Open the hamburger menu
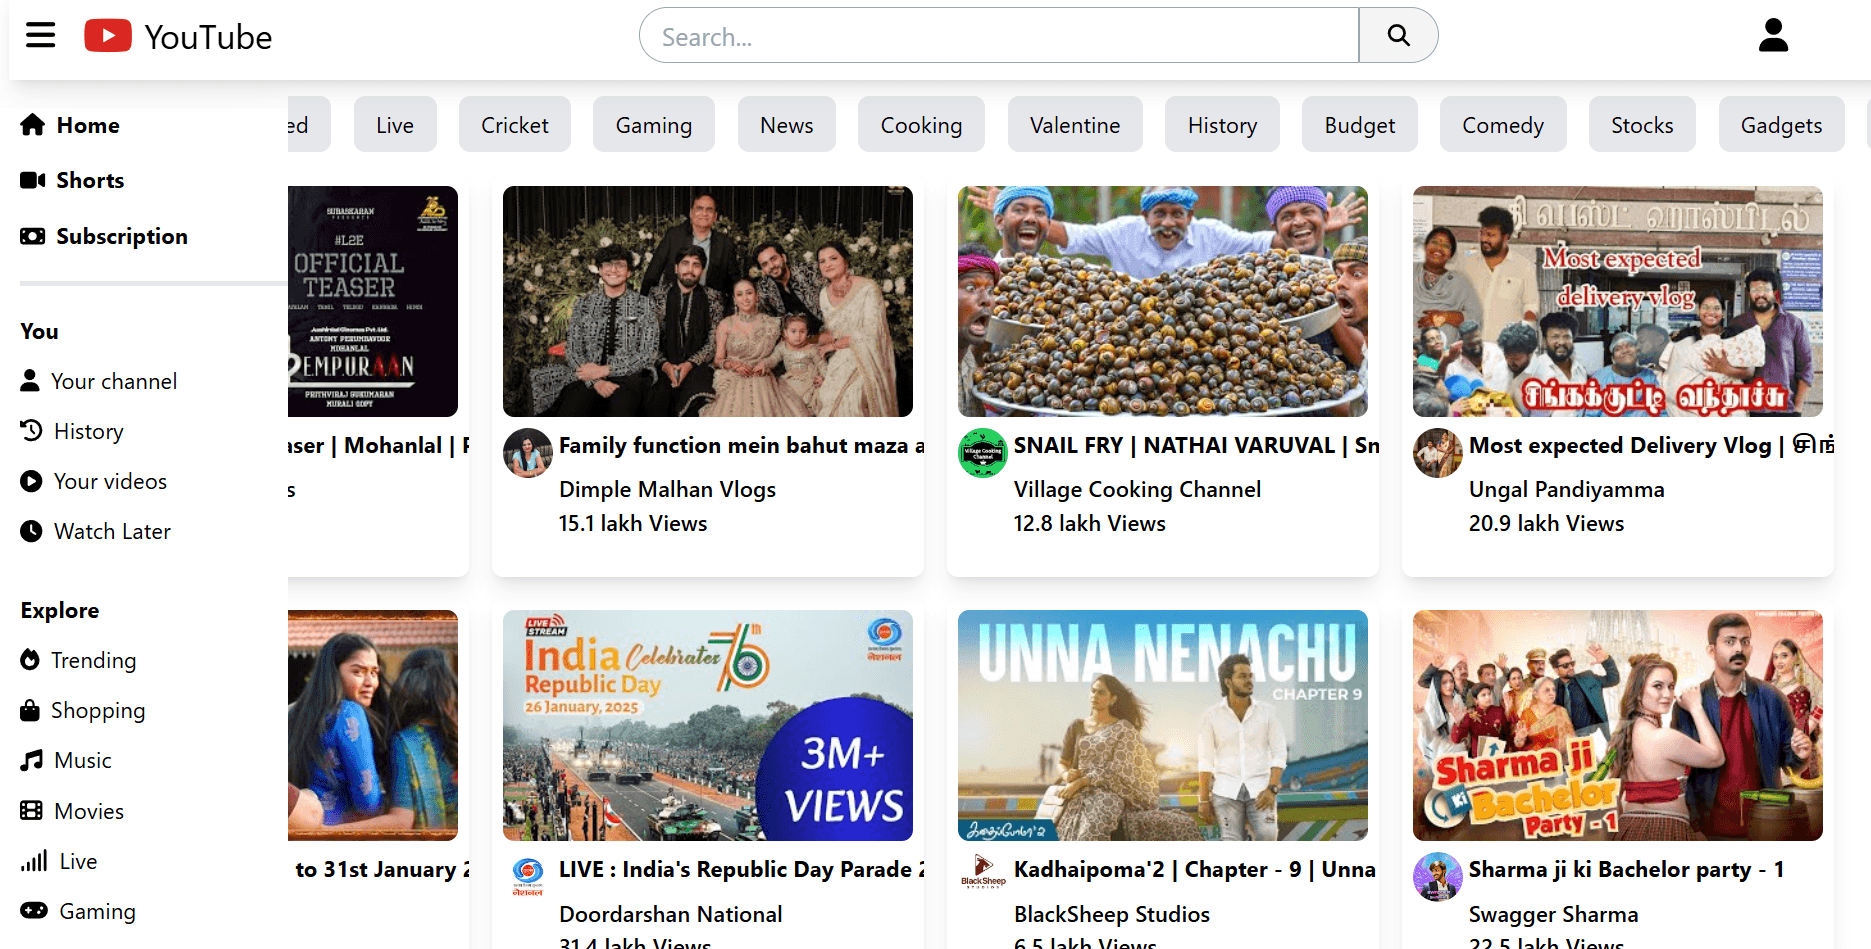This screenshot has height=949, width=1871. point(41,36)
